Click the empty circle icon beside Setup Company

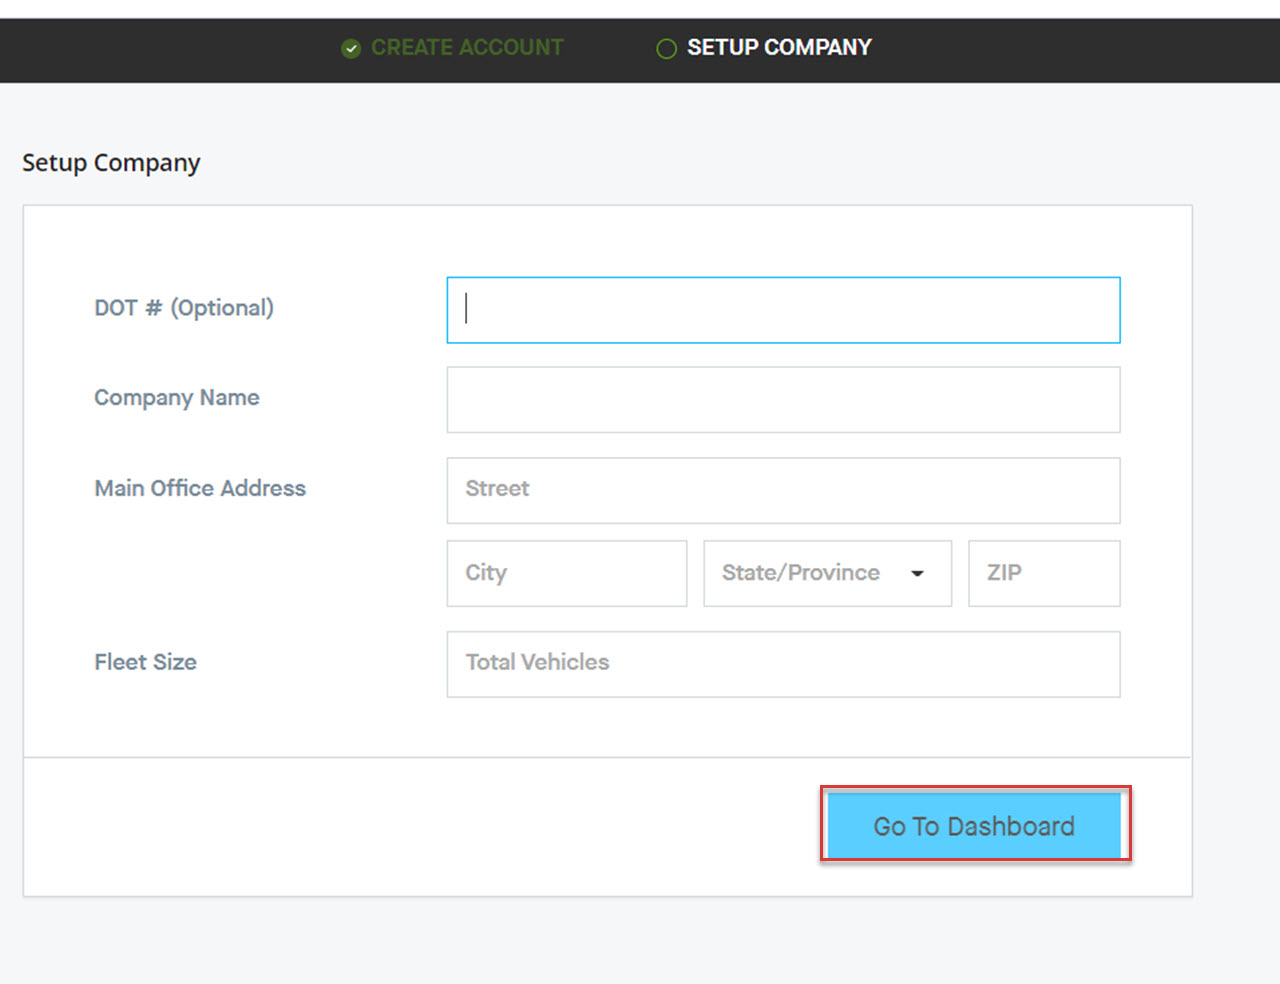(x=666, y=48)
